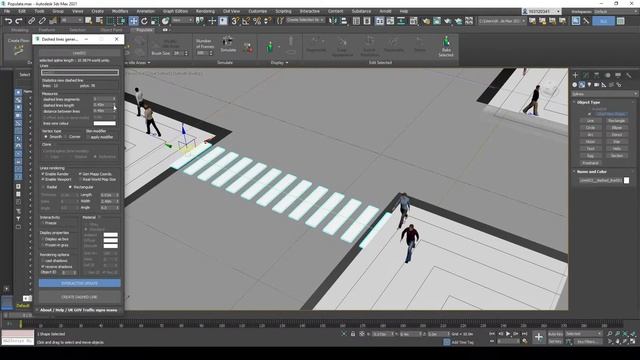Toggle the Freeze interactivity checkbox
The image size is (640, 360).
(x=43, y=223)
